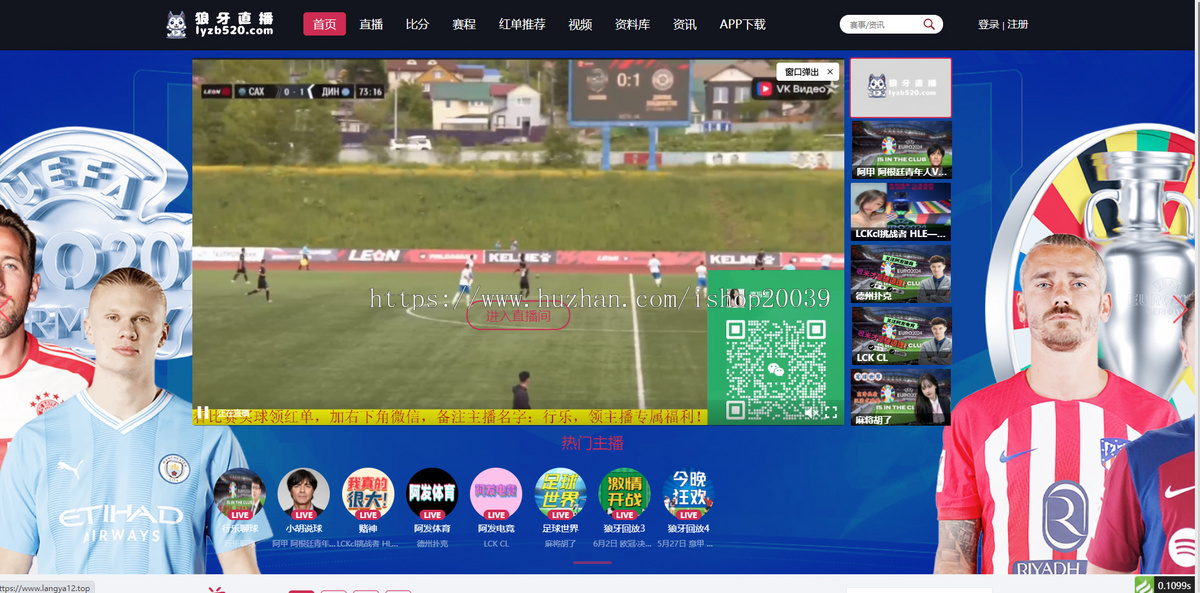Open the 资讯 menu item
The height and width of the screenshot is (593, 1200).
click(685, 24)
